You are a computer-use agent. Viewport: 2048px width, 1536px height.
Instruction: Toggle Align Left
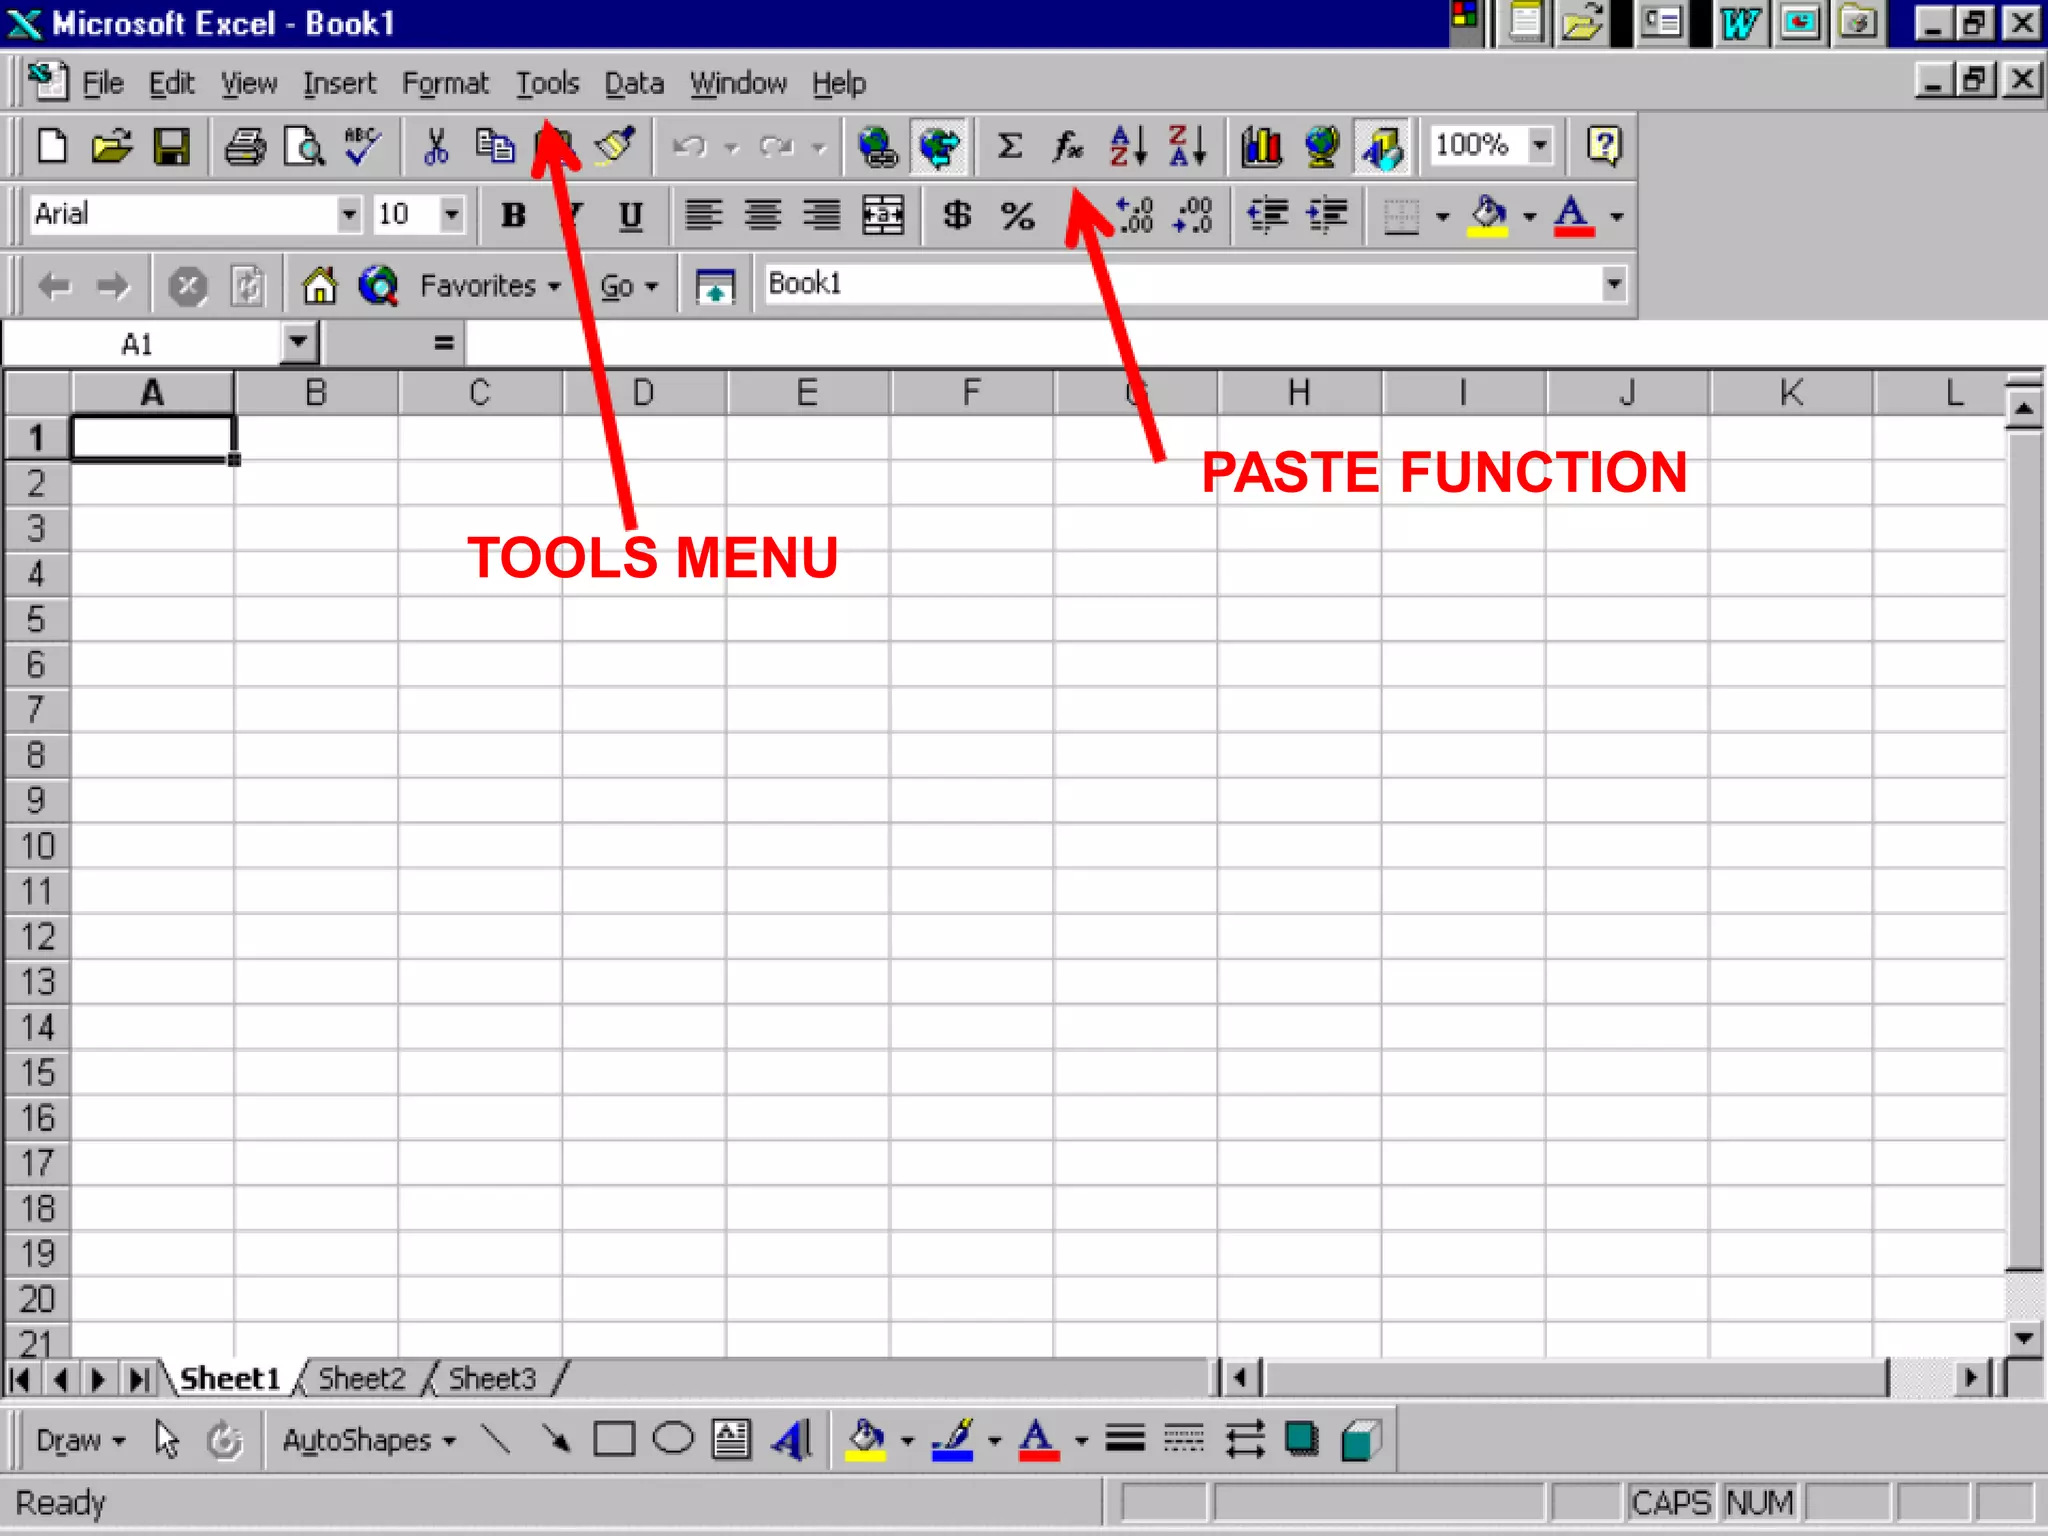pyautogui.click(x=704, y=215)
